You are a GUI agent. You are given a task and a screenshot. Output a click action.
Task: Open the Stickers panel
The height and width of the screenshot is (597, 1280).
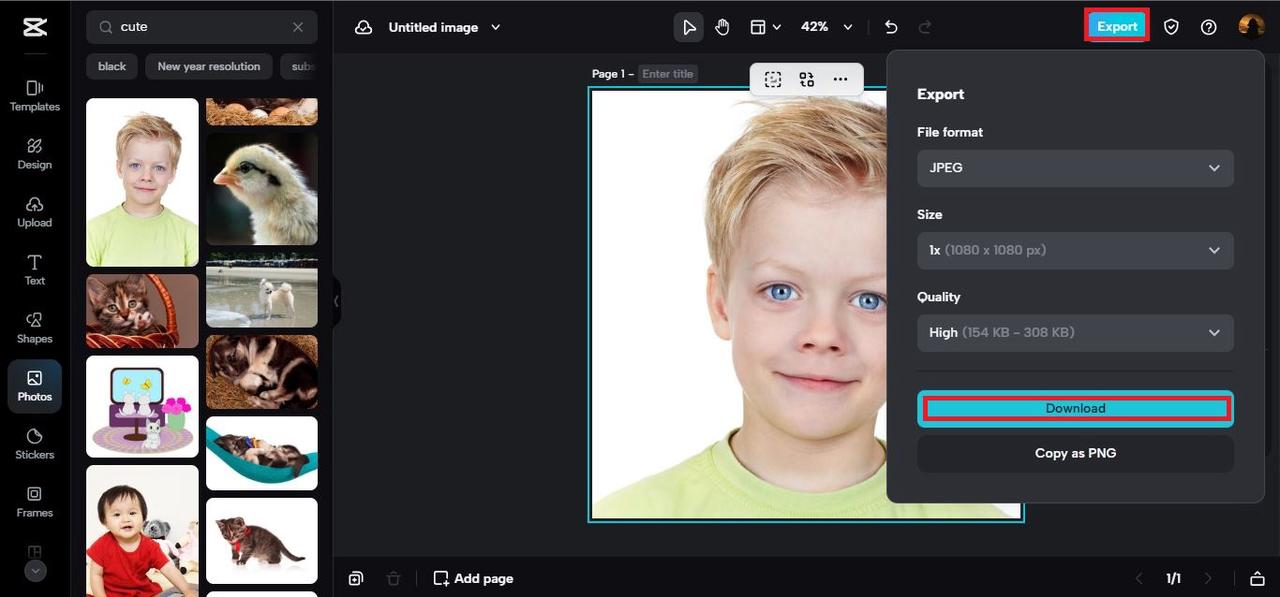click(x=35, y=444)
